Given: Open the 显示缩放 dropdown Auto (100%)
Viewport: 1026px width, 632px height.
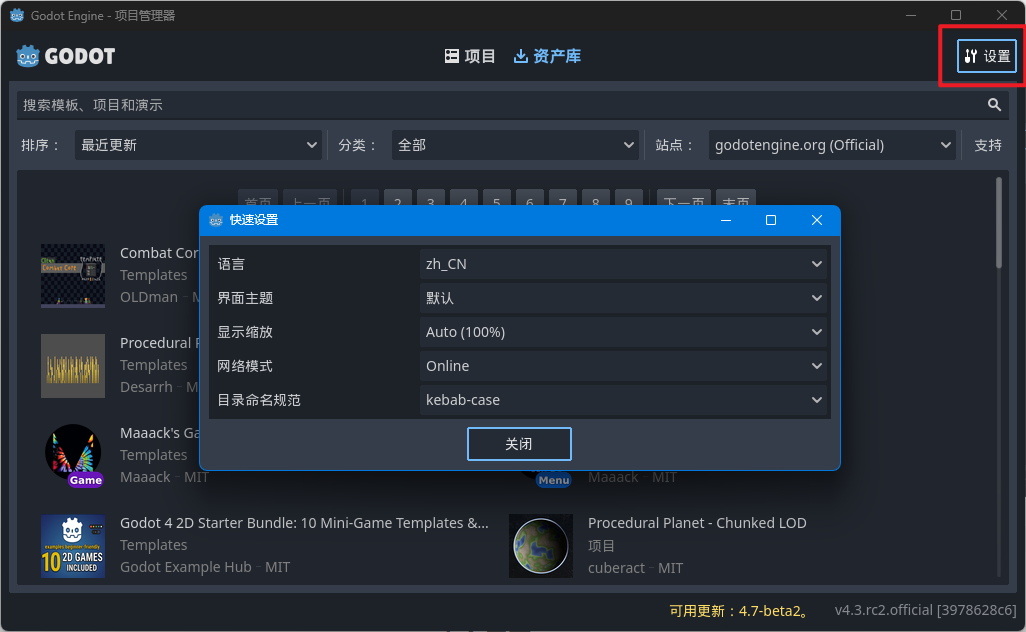Looking at the screenshot, I should coord(623,332).
